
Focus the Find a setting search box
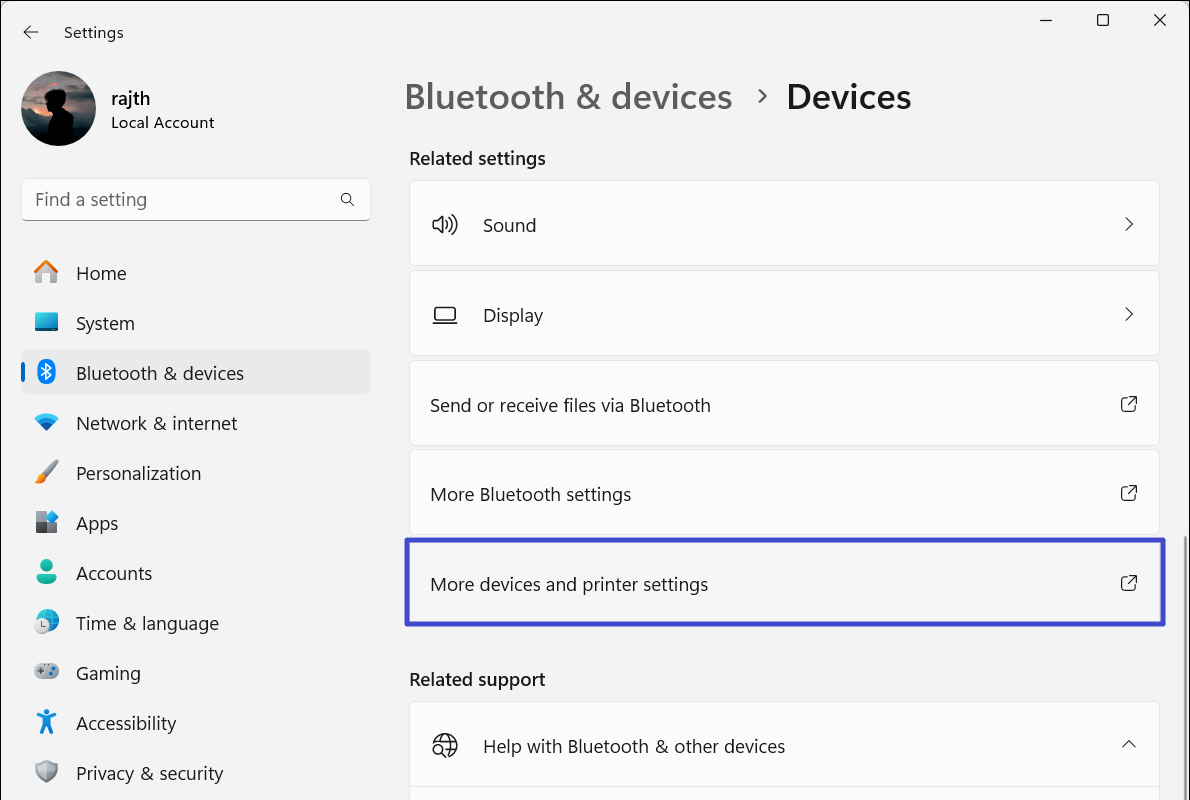coord(180,200)
